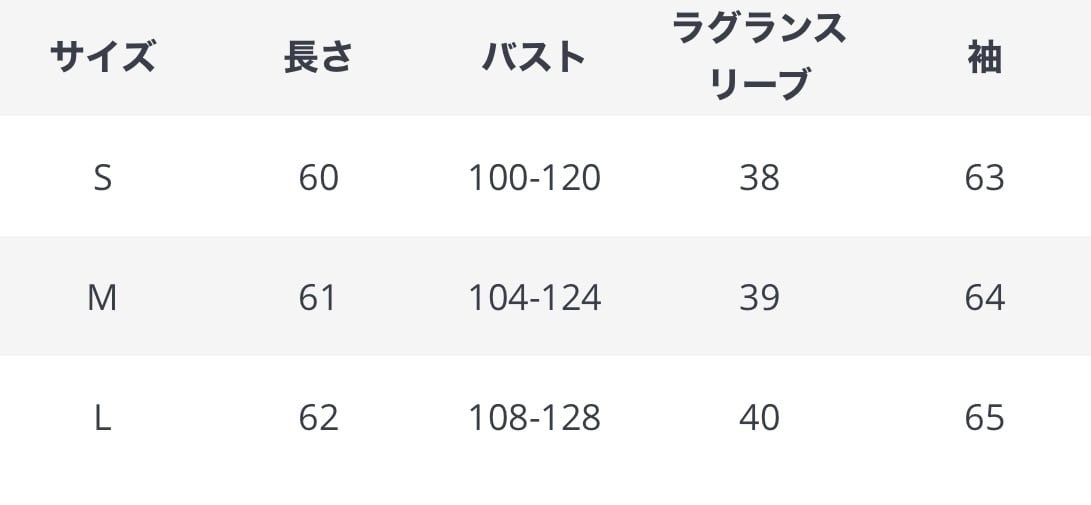
Task: Select the バスト column header
Action: tap(534, 57)
